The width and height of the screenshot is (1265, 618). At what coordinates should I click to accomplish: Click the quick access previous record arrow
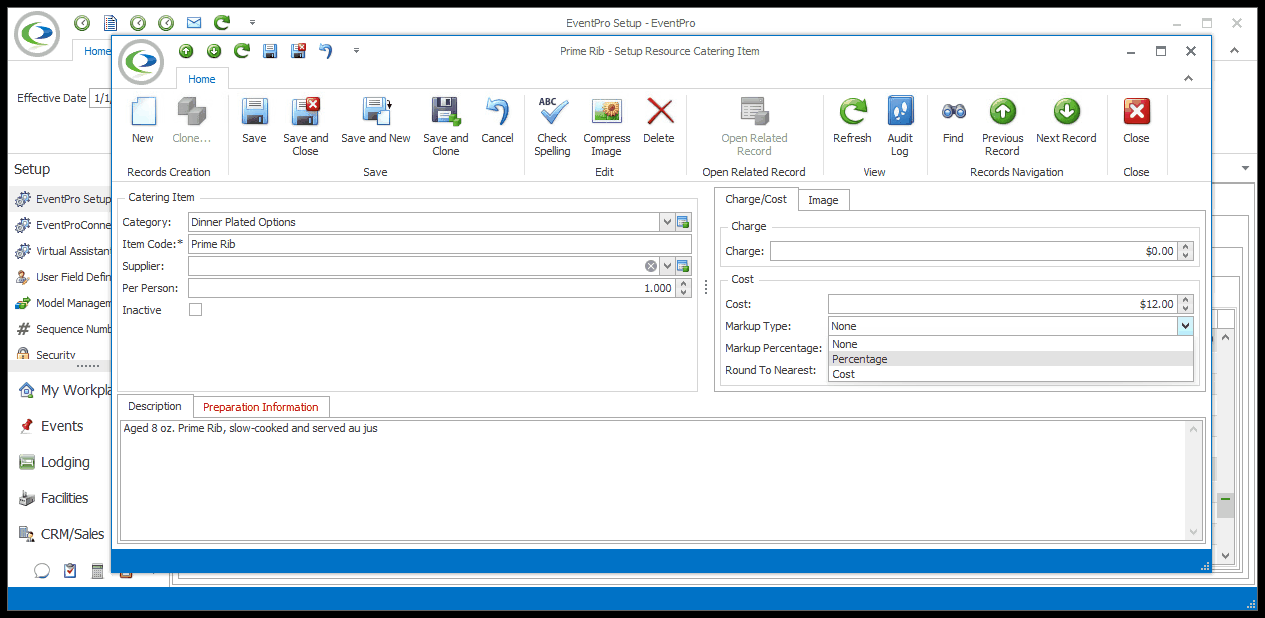click(186, 51)
